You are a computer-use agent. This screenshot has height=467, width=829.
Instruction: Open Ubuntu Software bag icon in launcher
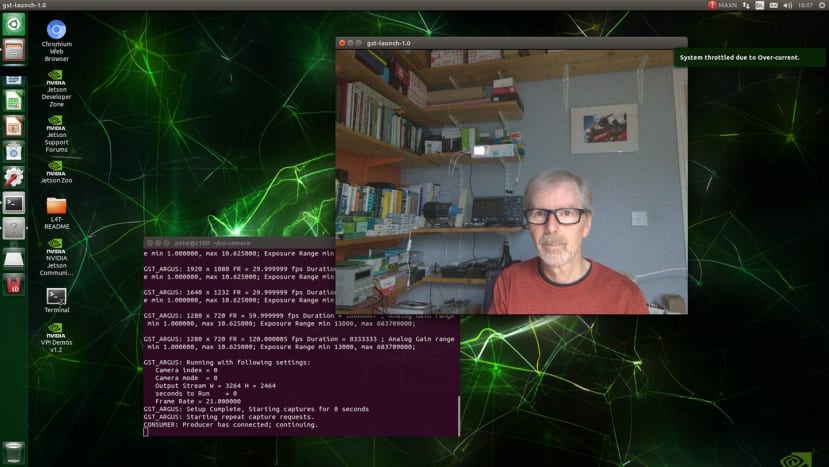(14, 152)
